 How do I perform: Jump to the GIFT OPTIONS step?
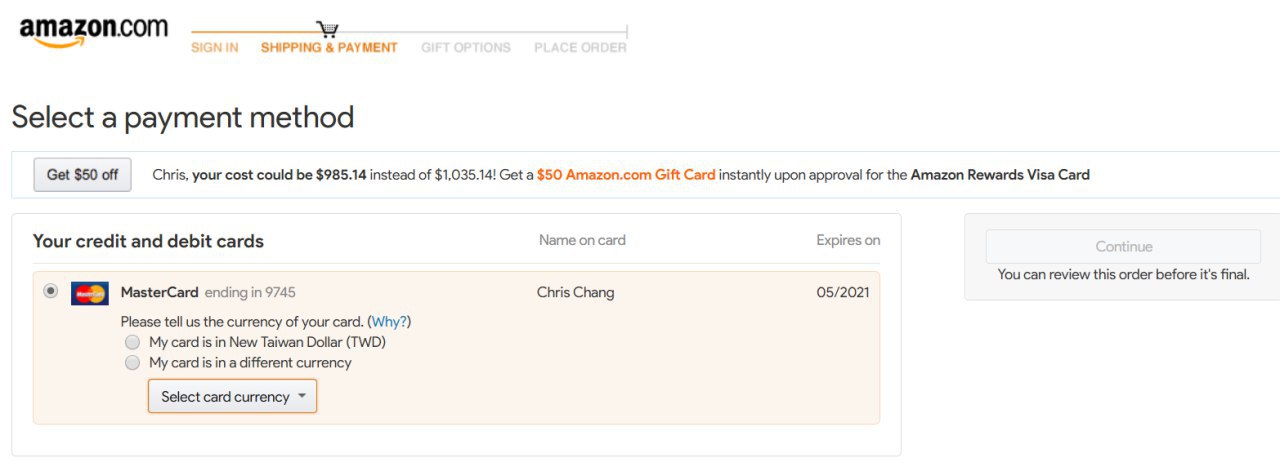click(x=465, y=47)
